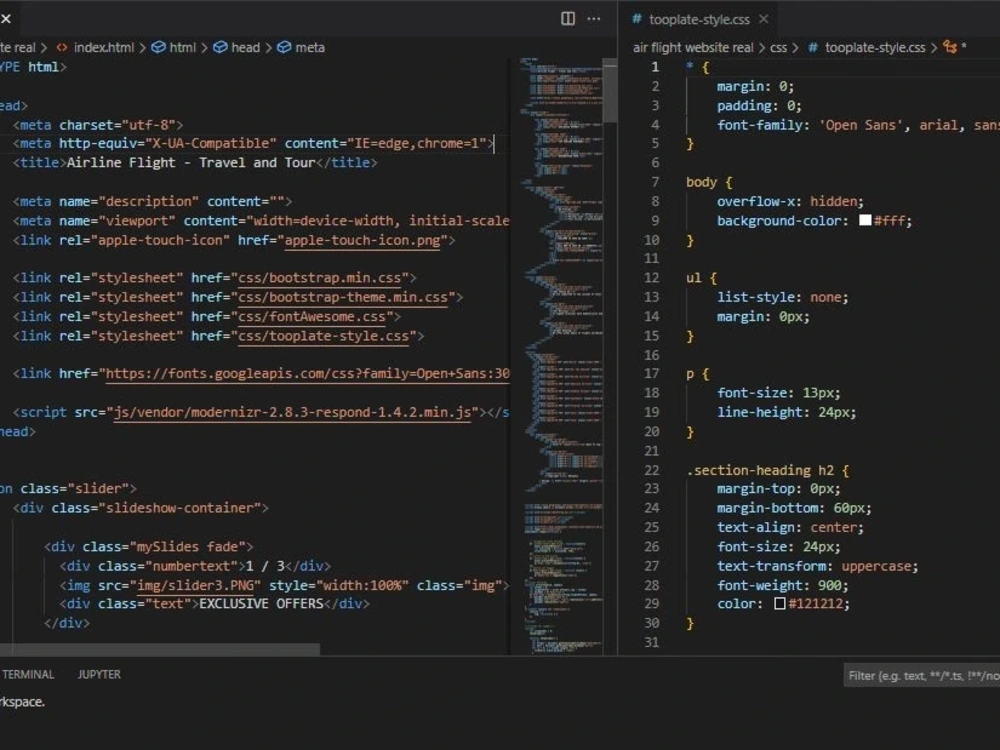Click the HTML editor minimap
This screenshot has width=1000, height=750.
point(559,355)
